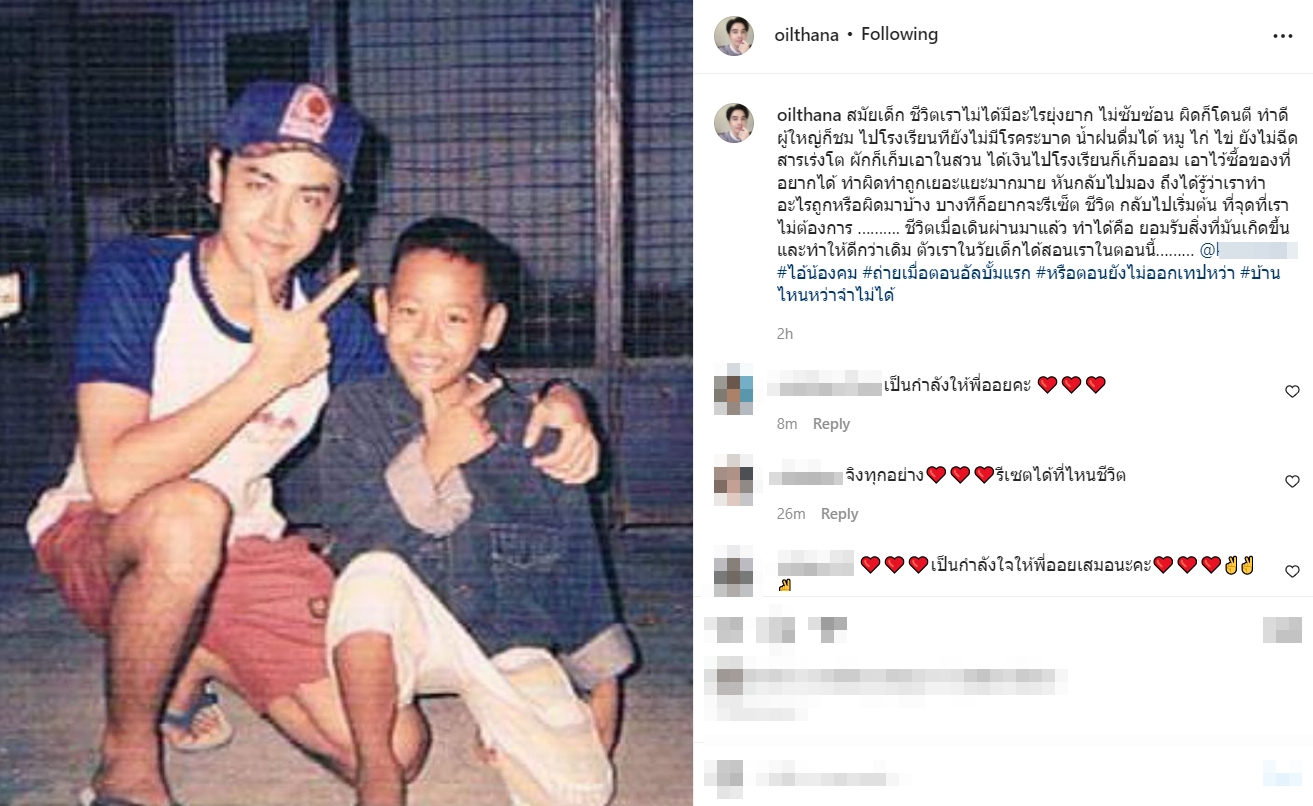The width and height of the screenshot is (1313, 806).
Task: Click the 2h post timestamp
Action: tap(784, 334)
